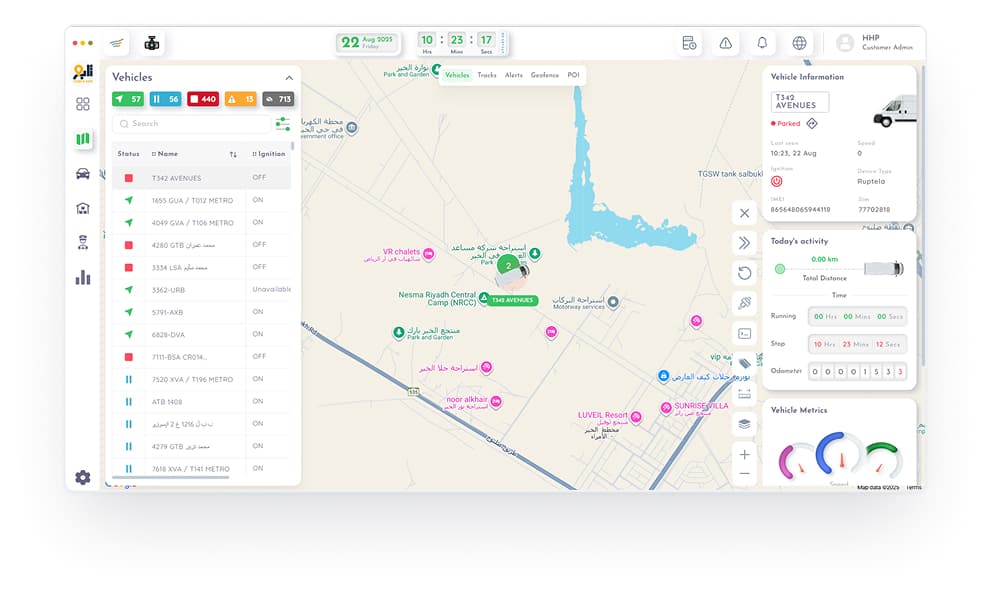This screenshot has height=597, width=991.
Task: Open notifications via the bell icon
Action: (x=761, y=43)
